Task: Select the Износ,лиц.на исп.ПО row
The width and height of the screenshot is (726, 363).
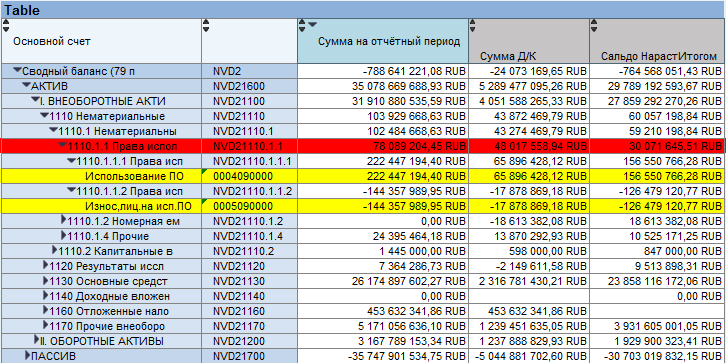Action: click(x=363, y=206)
